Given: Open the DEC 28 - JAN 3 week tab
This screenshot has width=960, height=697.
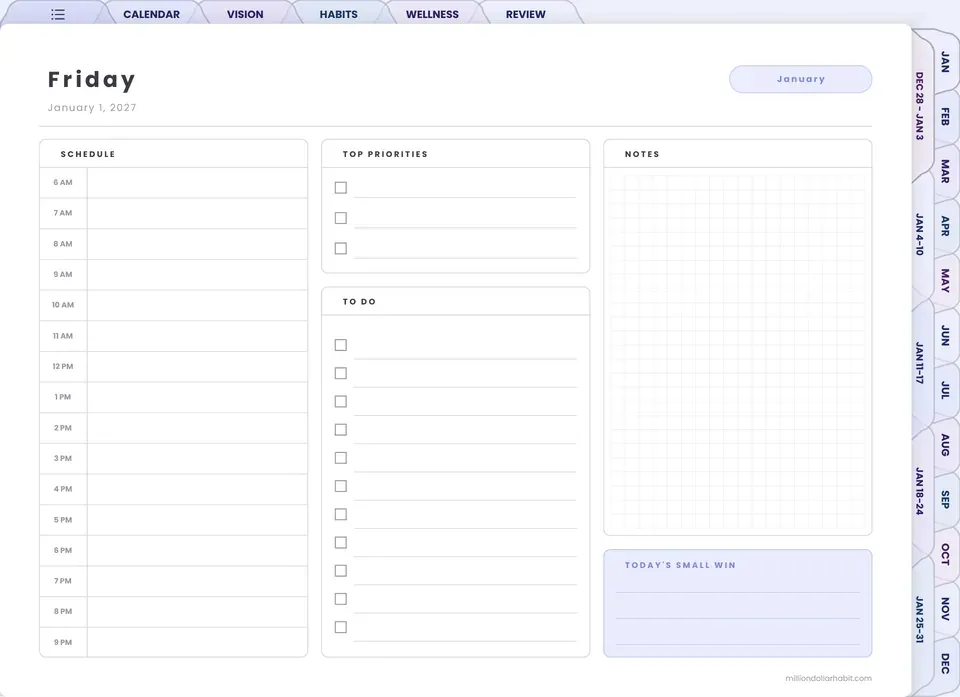Looking at the screenshot, I should [x=920, y=106].
